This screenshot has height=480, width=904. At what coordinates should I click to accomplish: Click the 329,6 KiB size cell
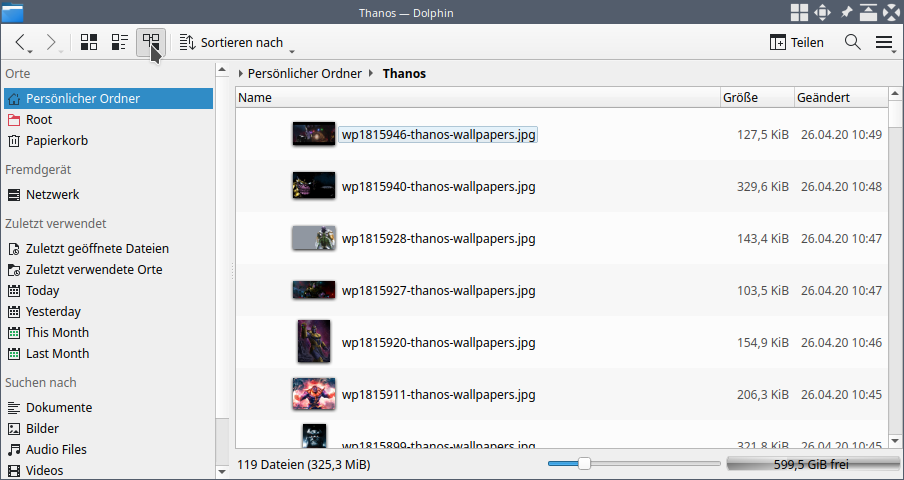[762, 187]
